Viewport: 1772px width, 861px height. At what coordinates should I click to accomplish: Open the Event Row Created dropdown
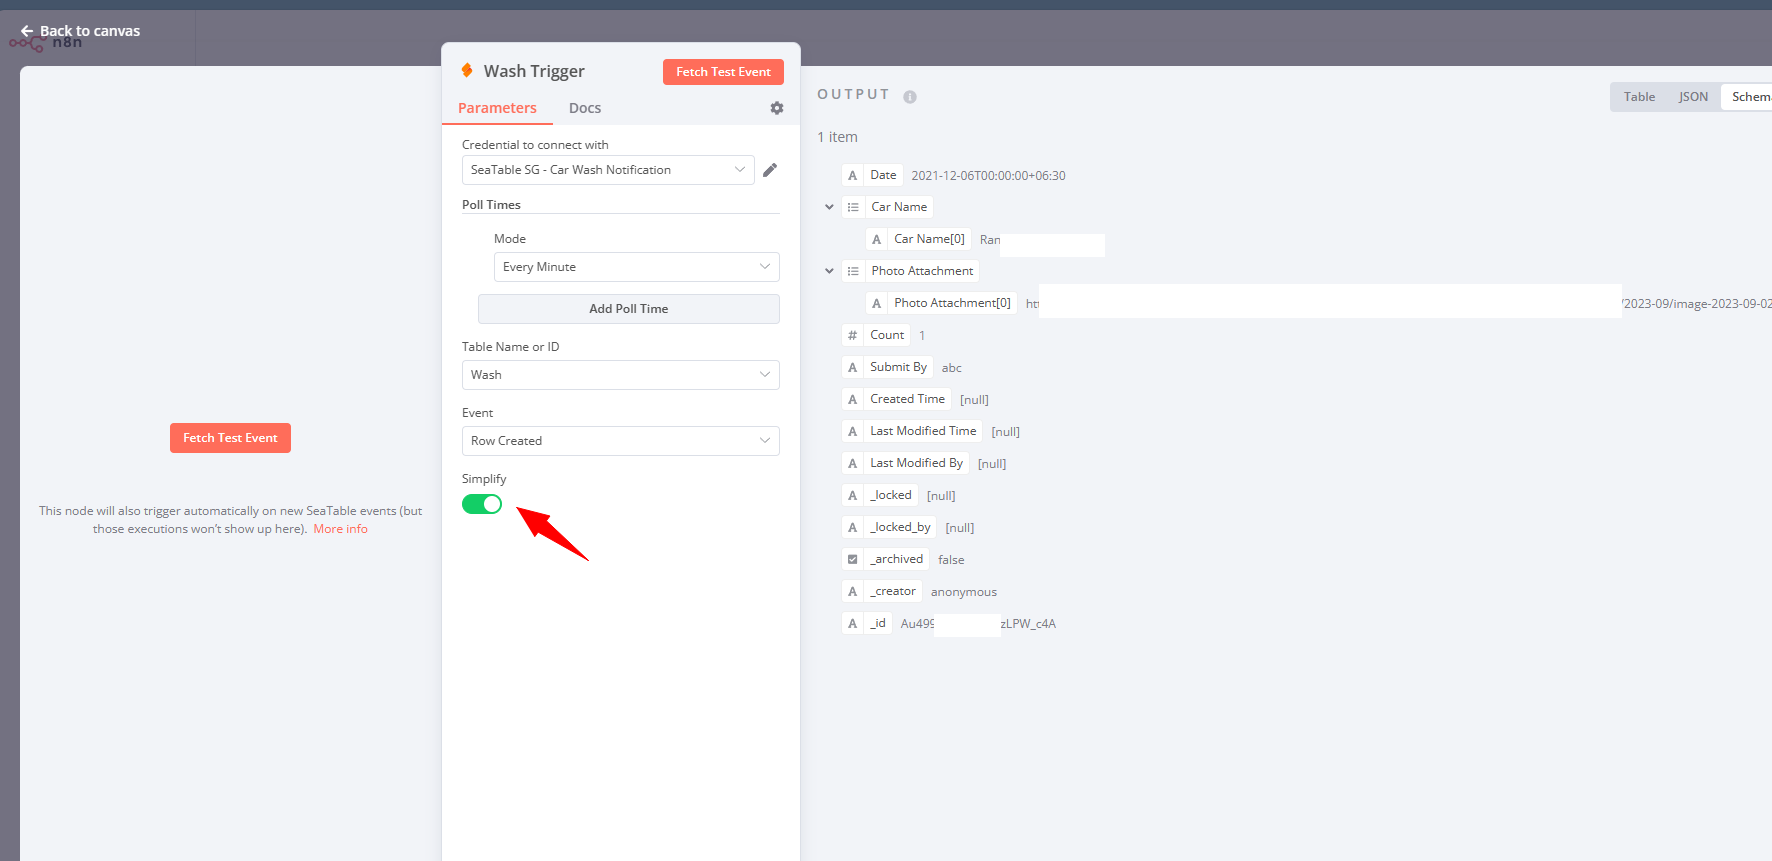point(620,441)
